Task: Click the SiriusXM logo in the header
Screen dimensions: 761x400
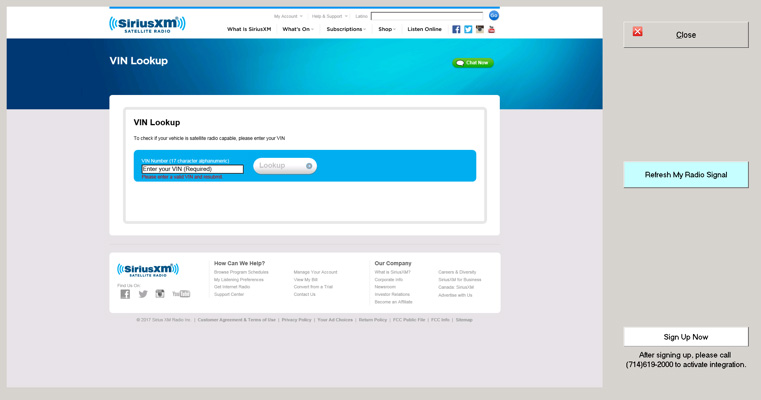Action: point(147,24)
